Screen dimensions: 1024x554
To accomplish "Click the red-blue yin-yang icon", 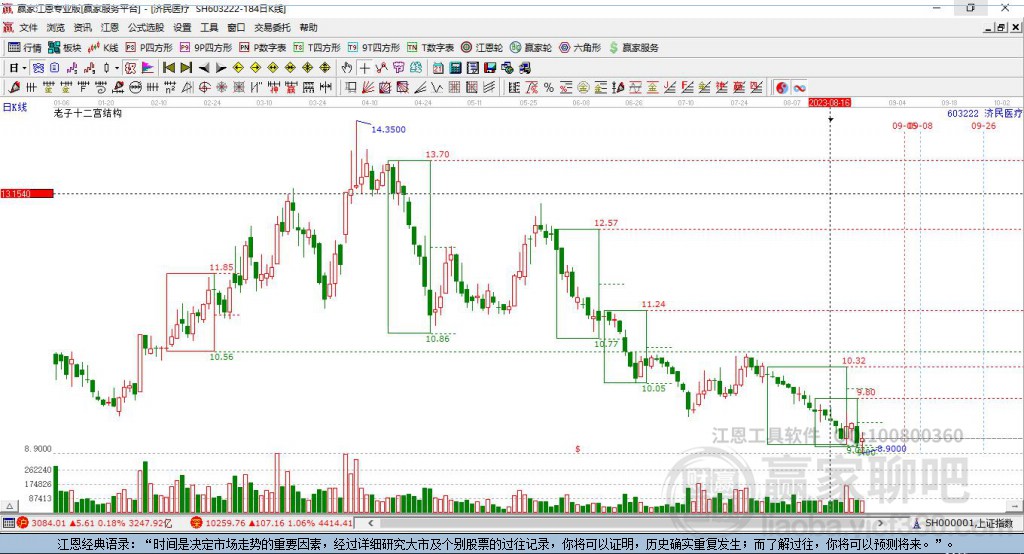I will coord(782,88).
